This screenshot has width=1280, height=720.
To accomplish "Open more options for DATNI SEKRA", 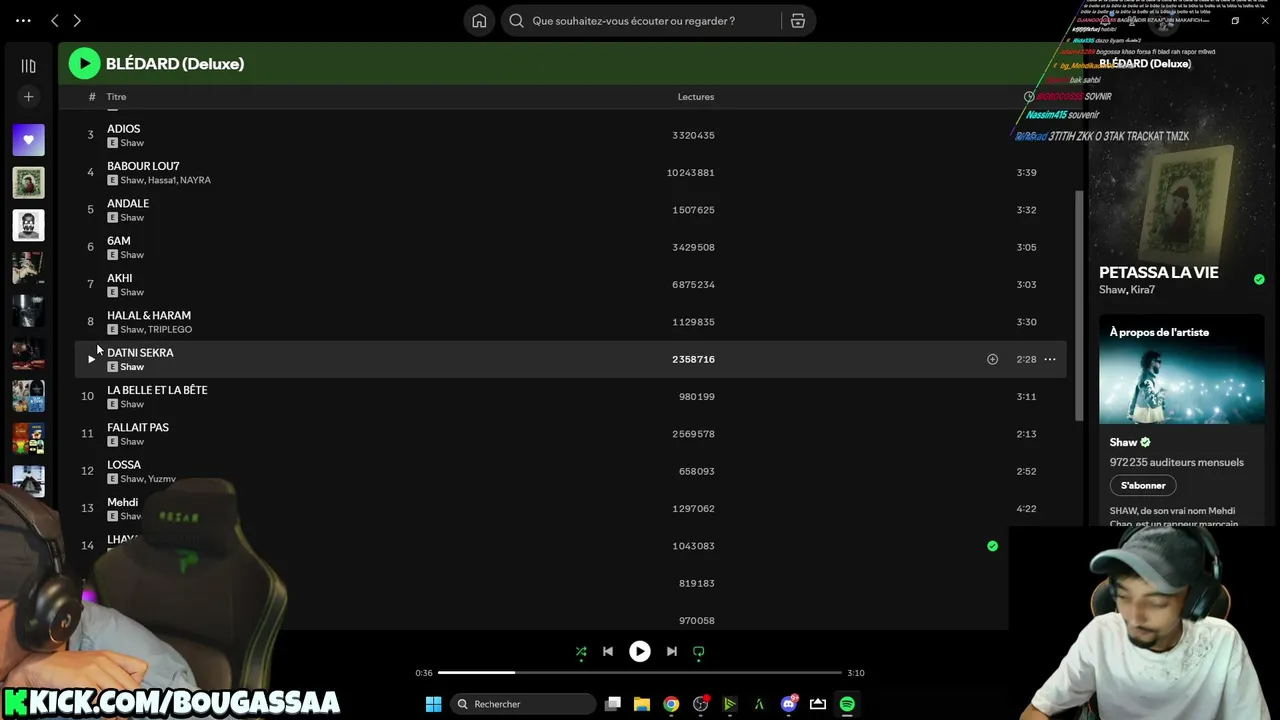I will [x=1050, y=359].
